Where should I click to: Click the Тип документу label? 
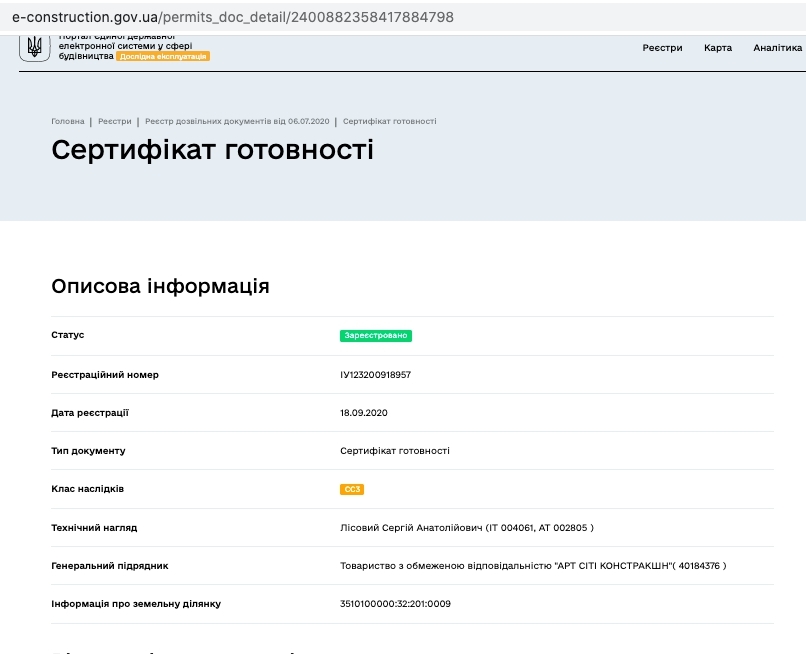[88, 451]
